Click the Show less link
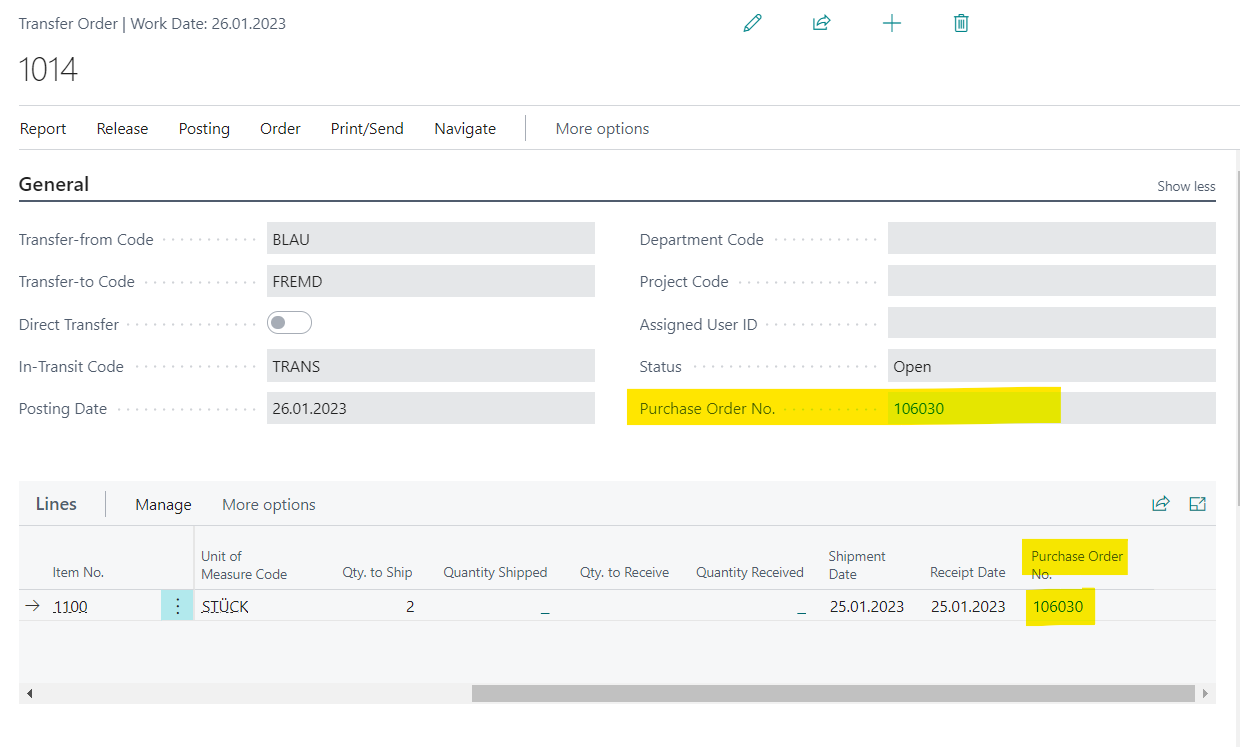The image size is (1240, 747). tap(1186, 186)
